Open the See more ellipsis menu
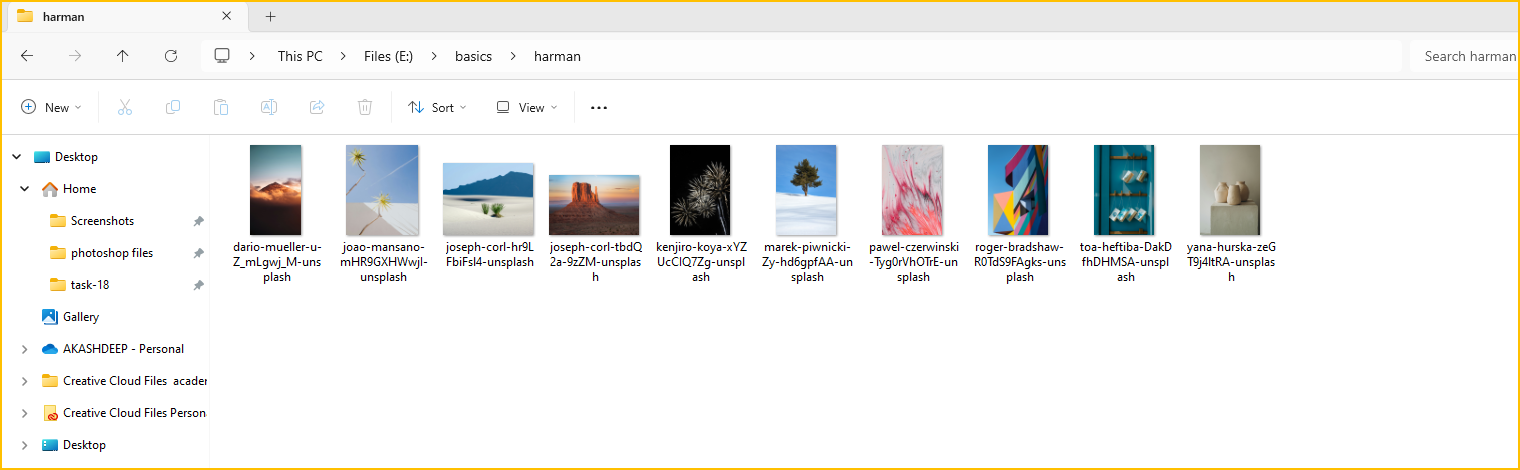 coord(599,108)
